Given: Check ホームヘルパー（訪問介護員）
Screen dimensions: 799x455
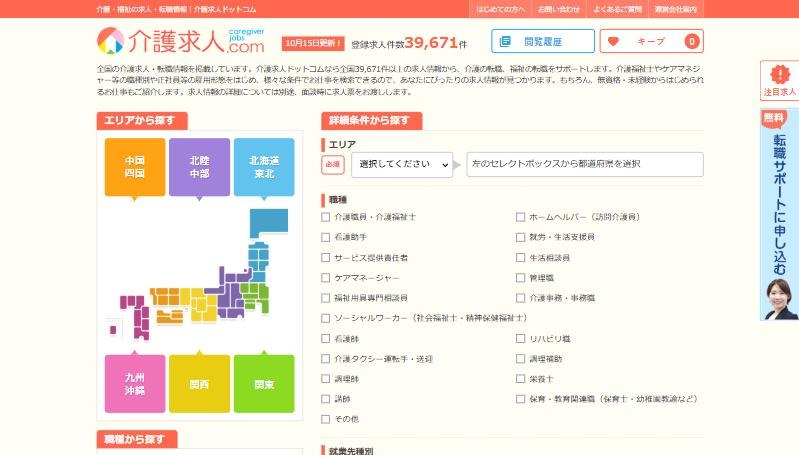Looking at the screenshot, I should (520, 217).
